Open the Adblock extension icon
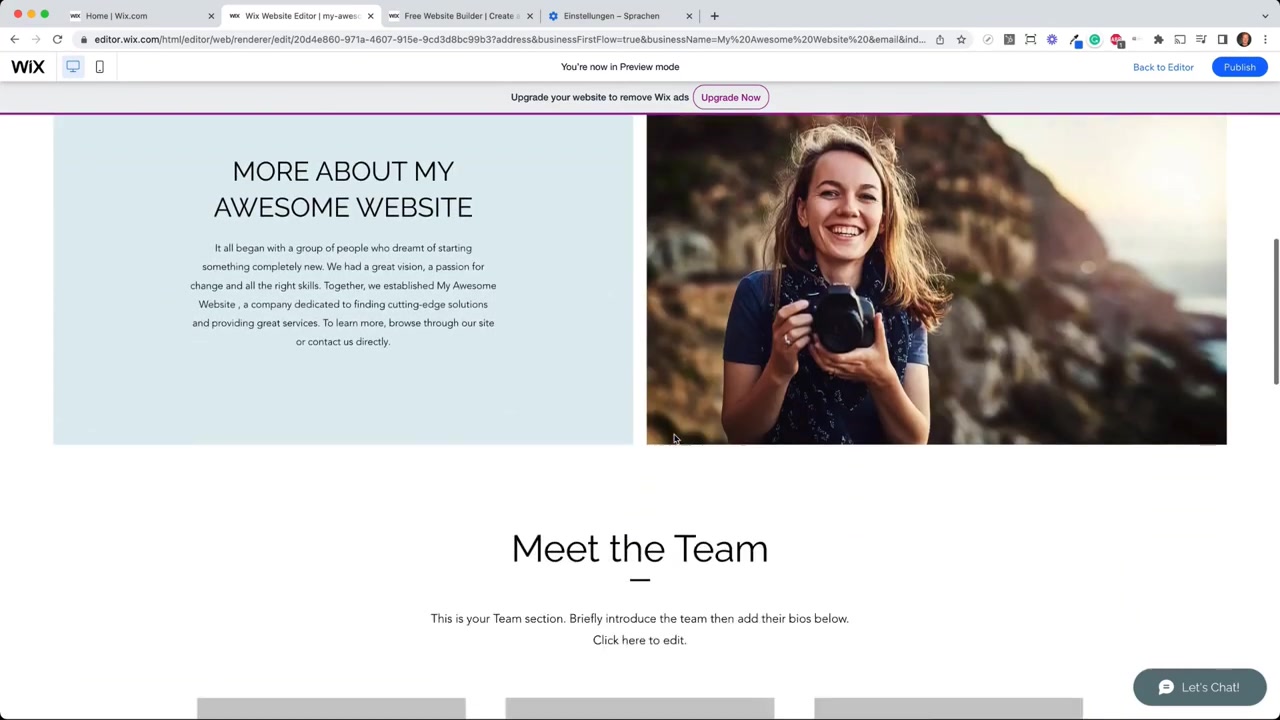1280x720 pixels. (1117, 40)
